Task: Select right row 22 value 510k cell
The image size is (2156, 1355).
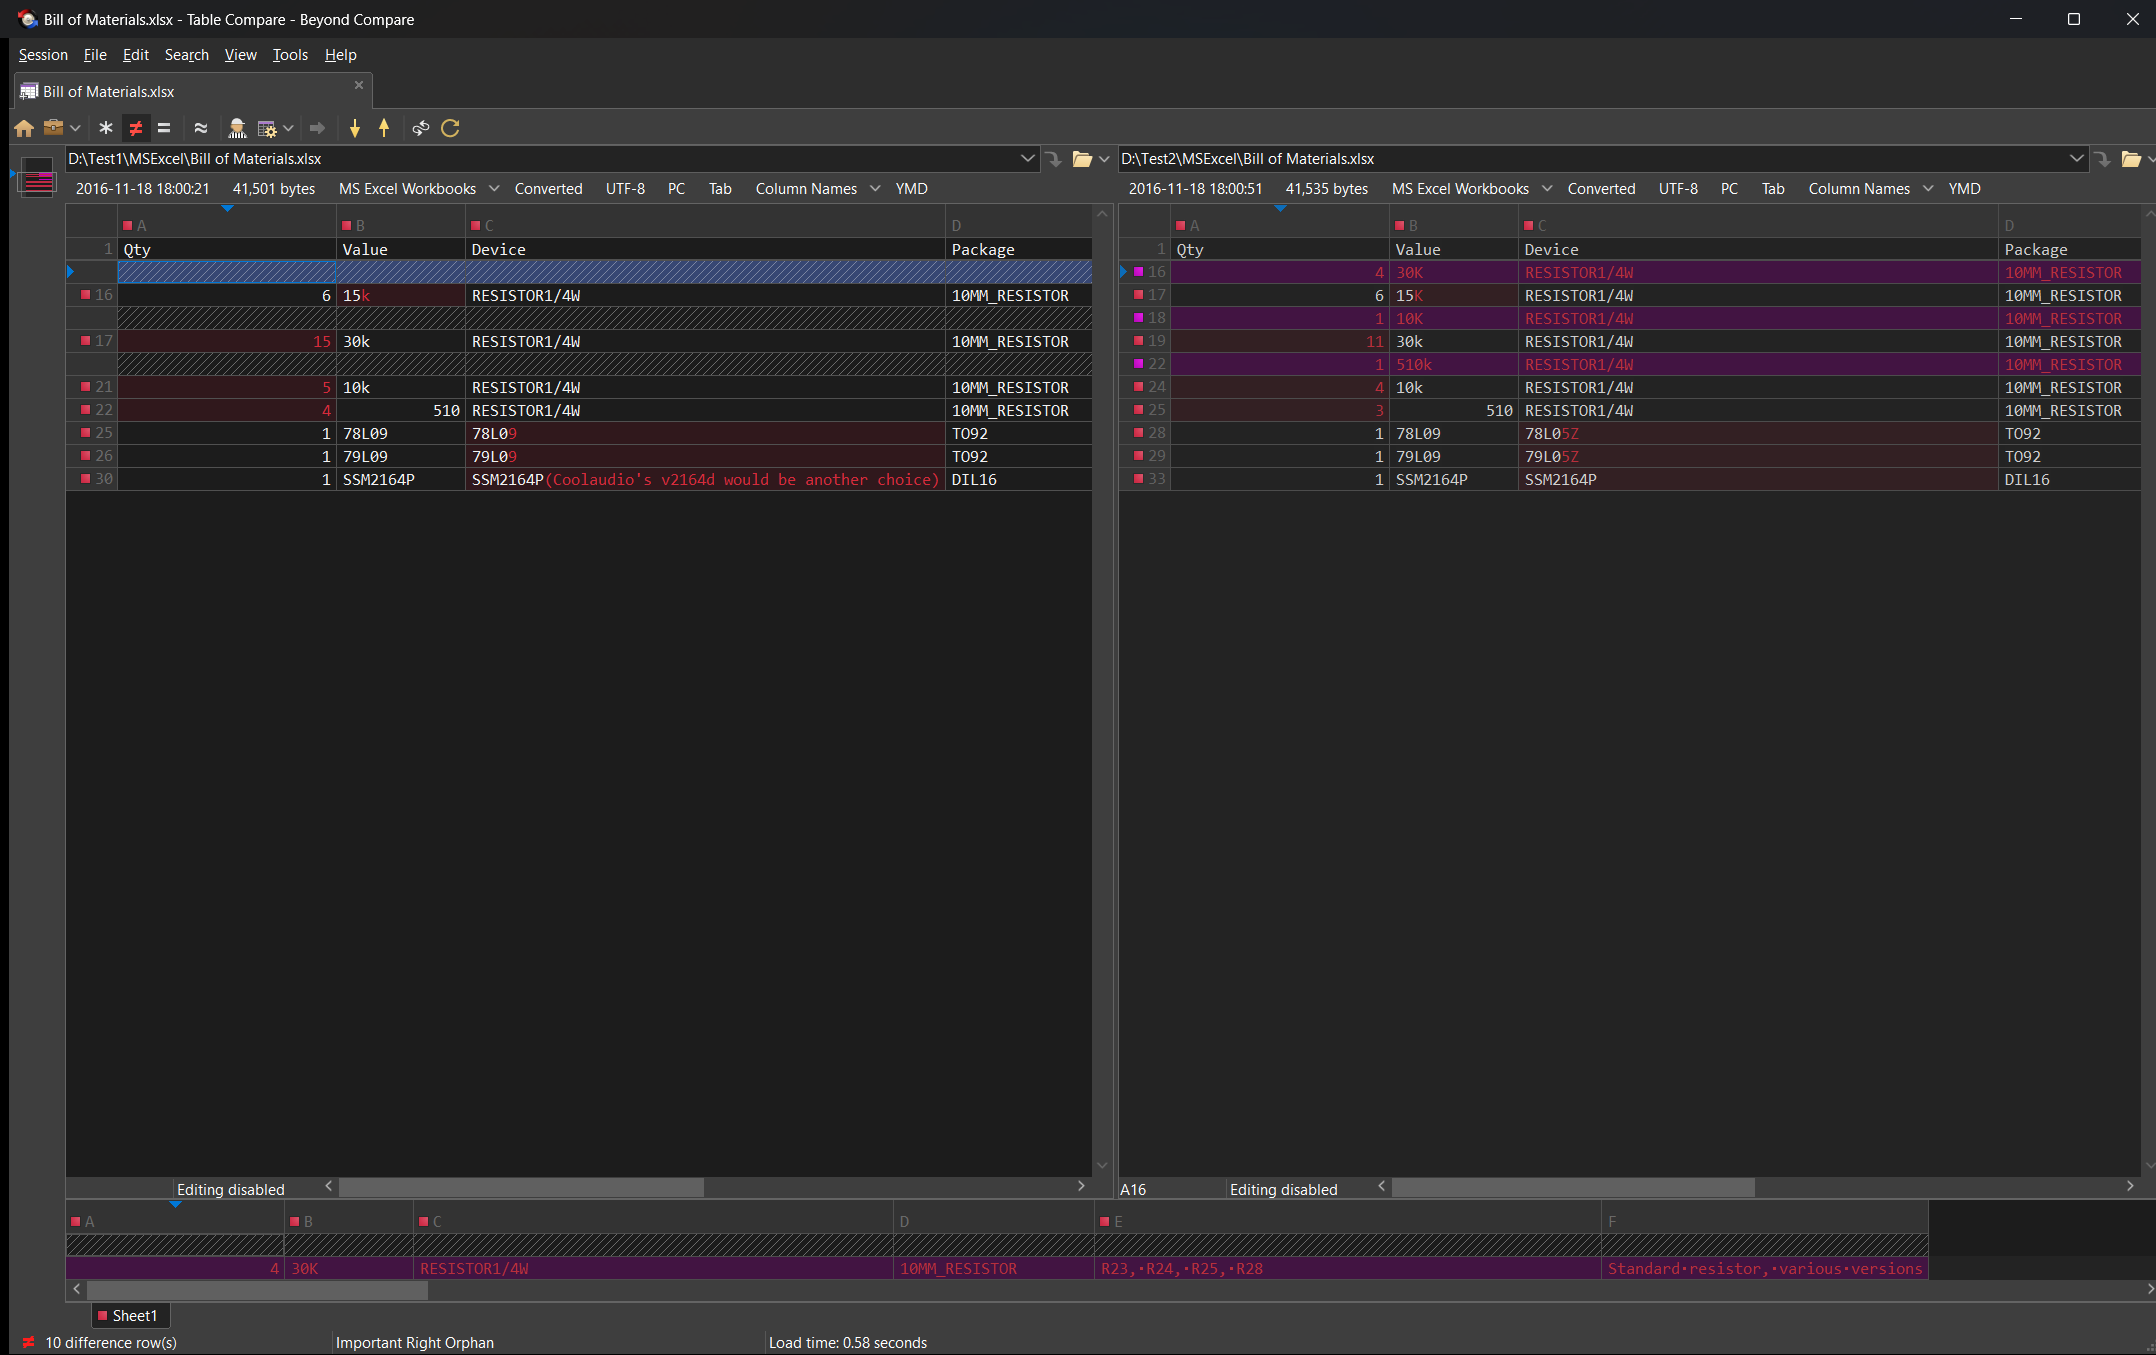Action: click(1454, 365)
